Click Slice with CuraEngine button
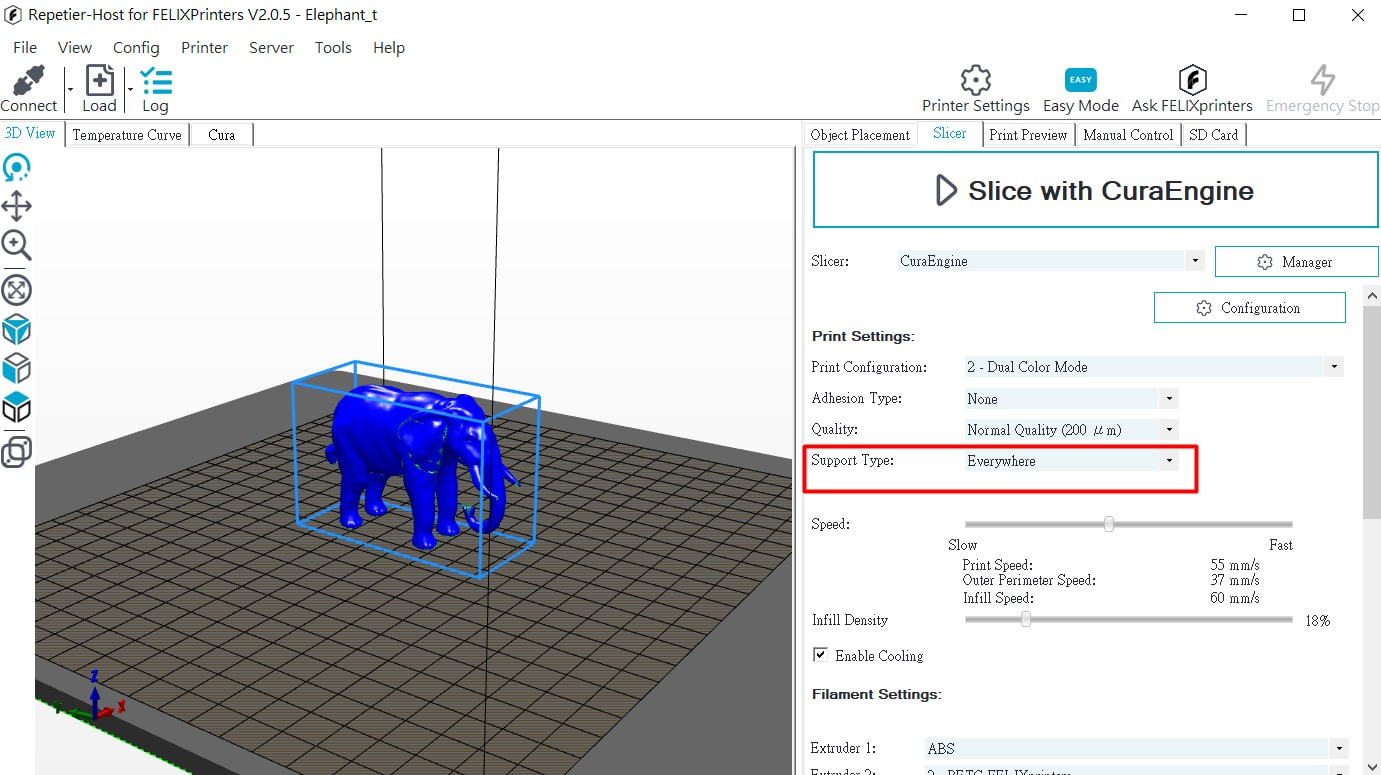Image resolution: width=1381 pixels, height=775 pixels. click(1095, 190)
